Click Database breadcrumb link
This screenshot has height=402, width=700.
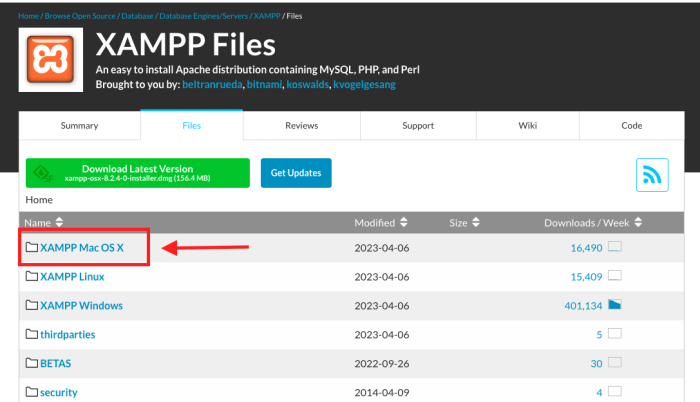point(138,16)
